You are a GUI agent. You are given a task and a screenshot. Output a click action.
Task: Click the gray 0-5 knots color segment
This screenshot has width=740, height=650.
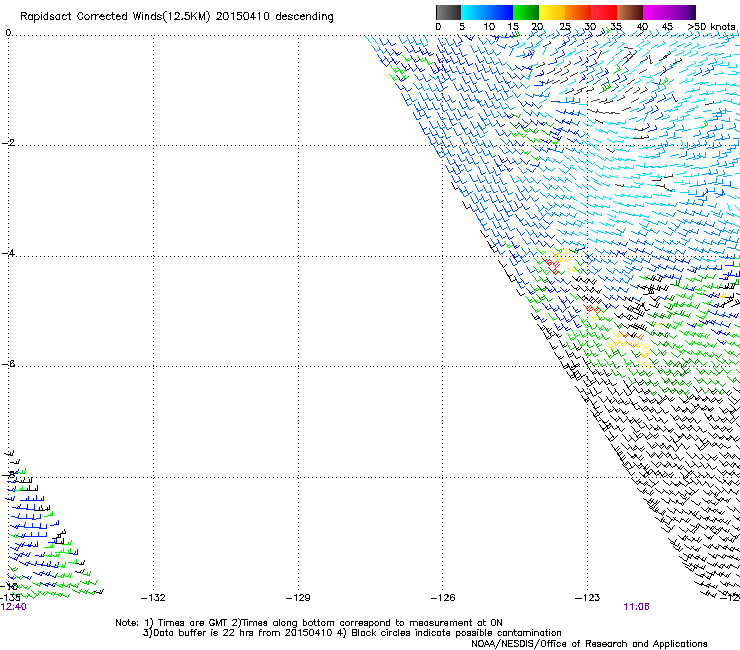click(x=448, y=12)
